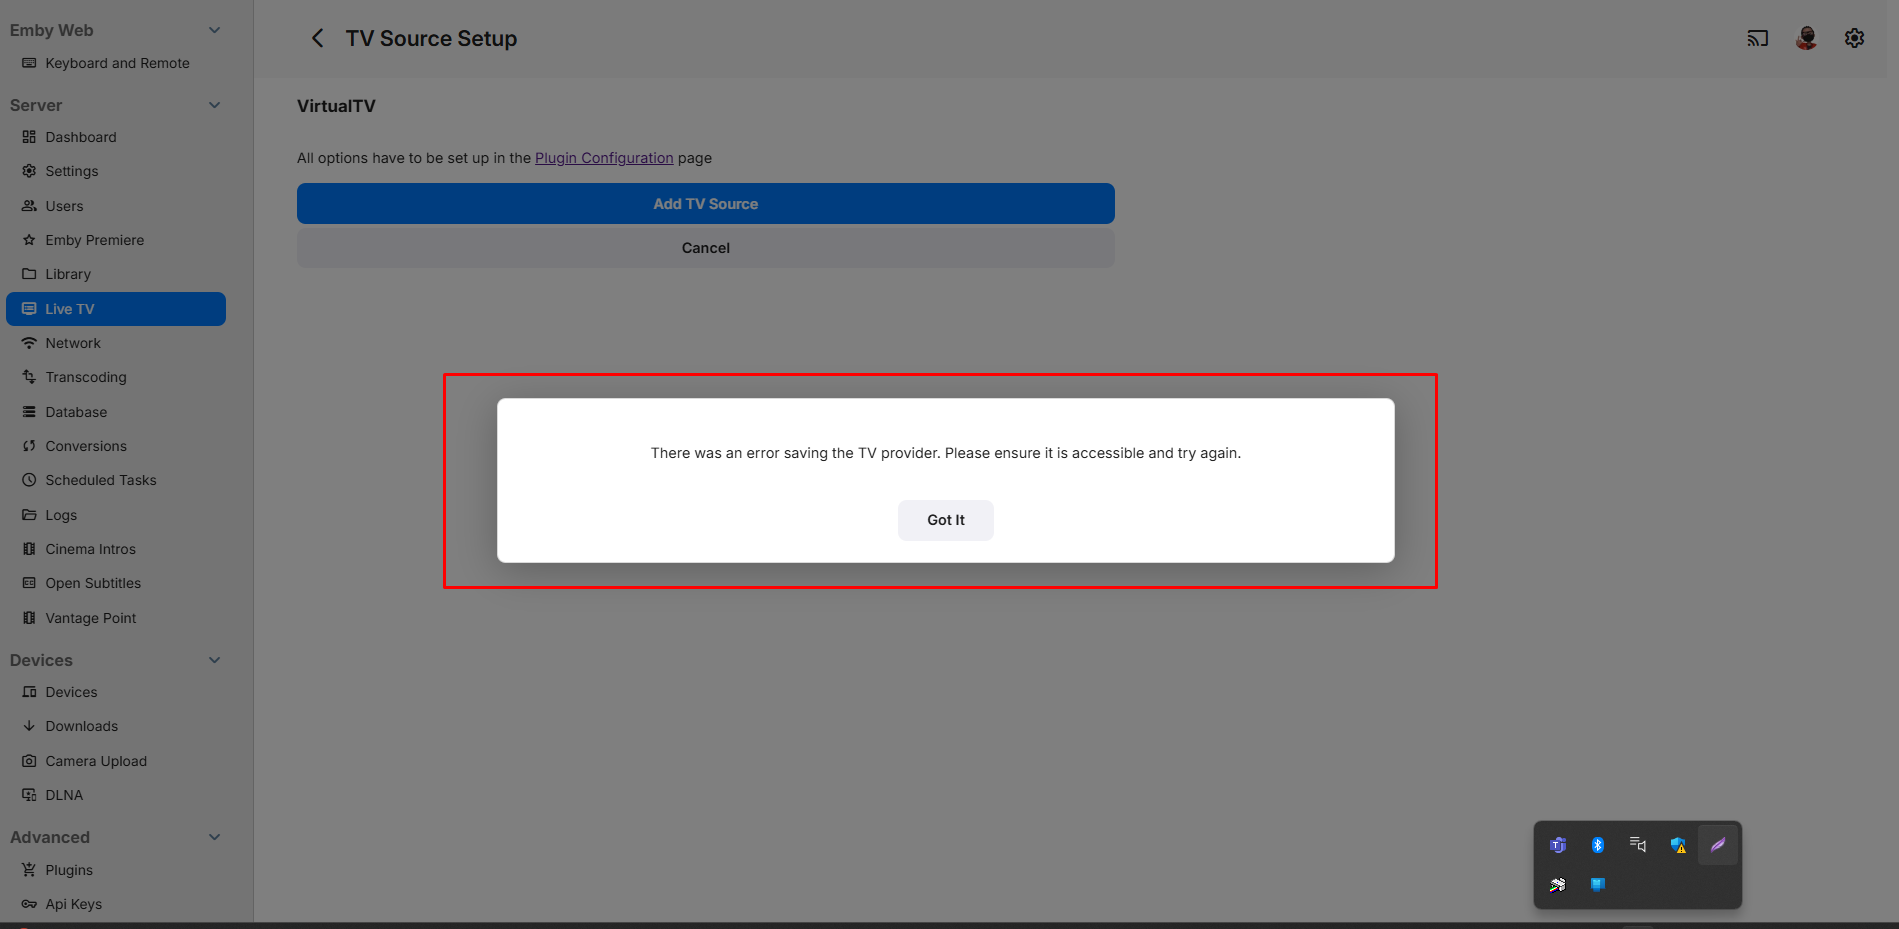Click the Bluetooth tray icon
Image resolution: width=1899 pixels, height=929 pixels.
[x=1598, y=845]
